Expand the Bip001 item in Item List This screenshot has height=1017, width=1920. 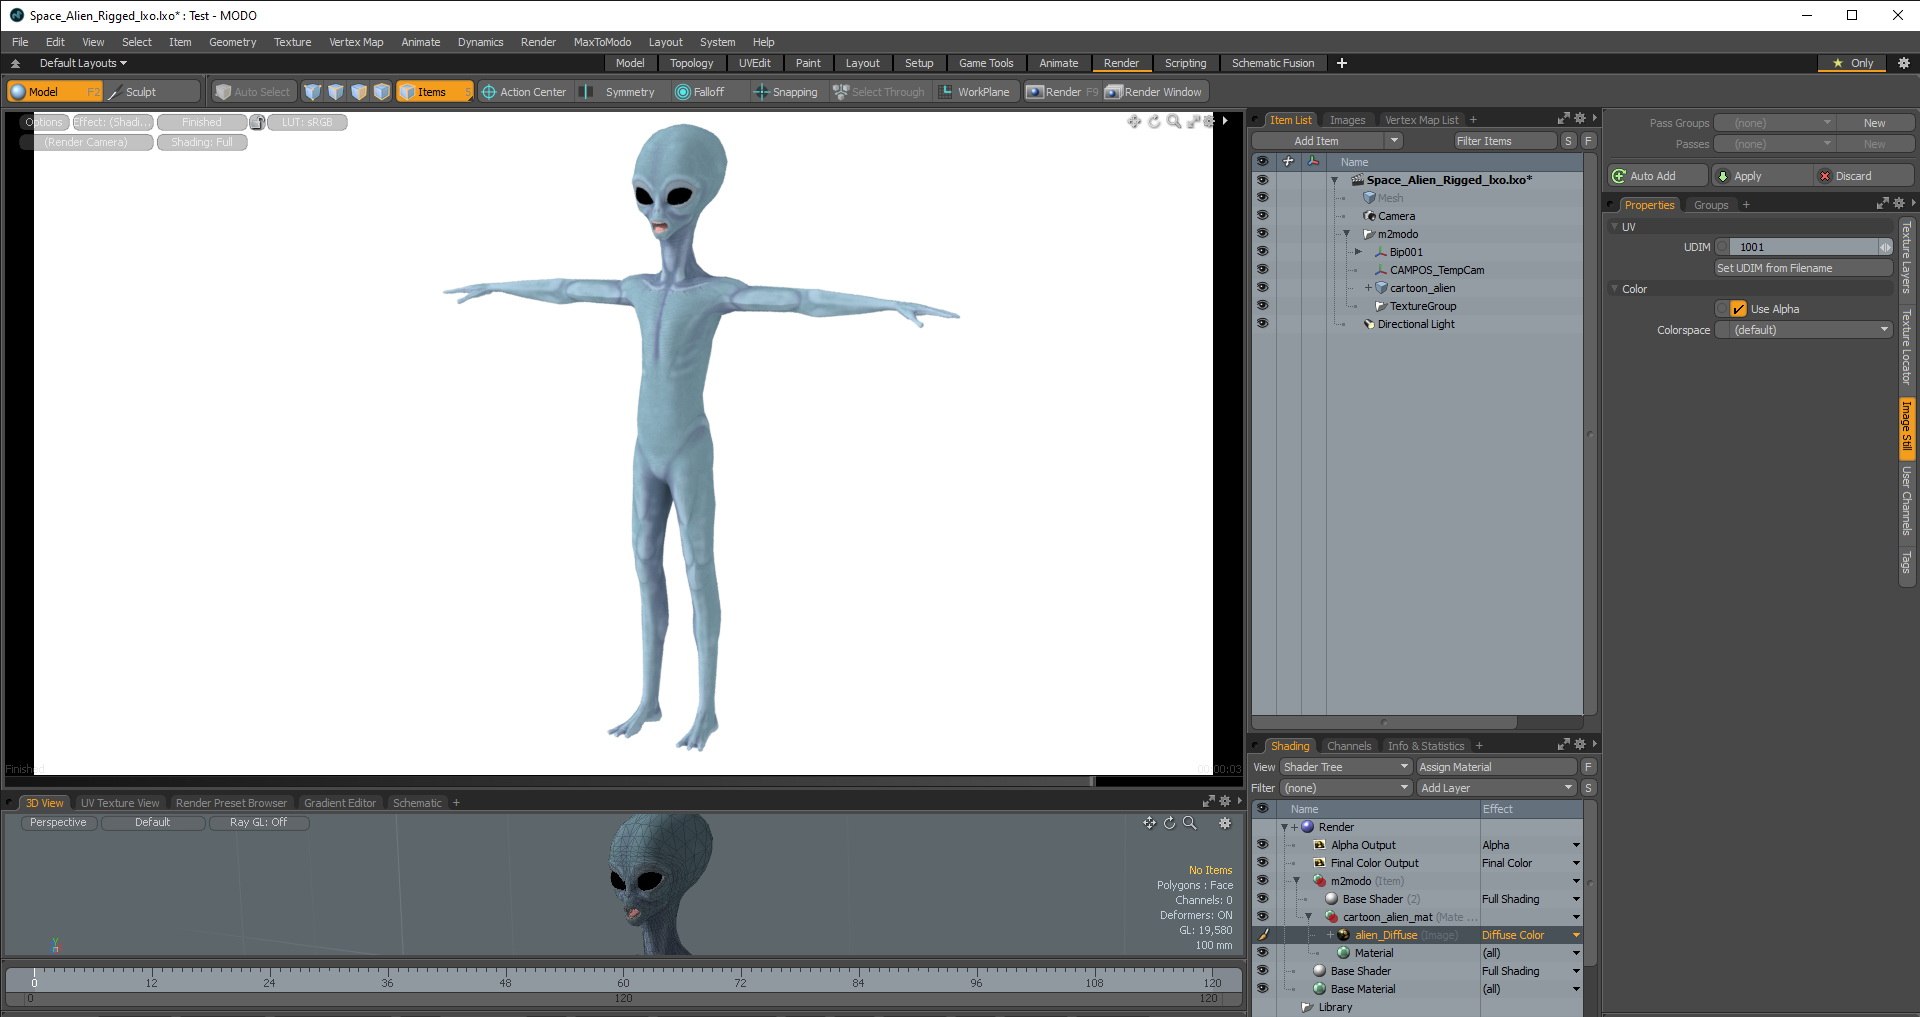pyautogui.click(x=1358, y=252)
